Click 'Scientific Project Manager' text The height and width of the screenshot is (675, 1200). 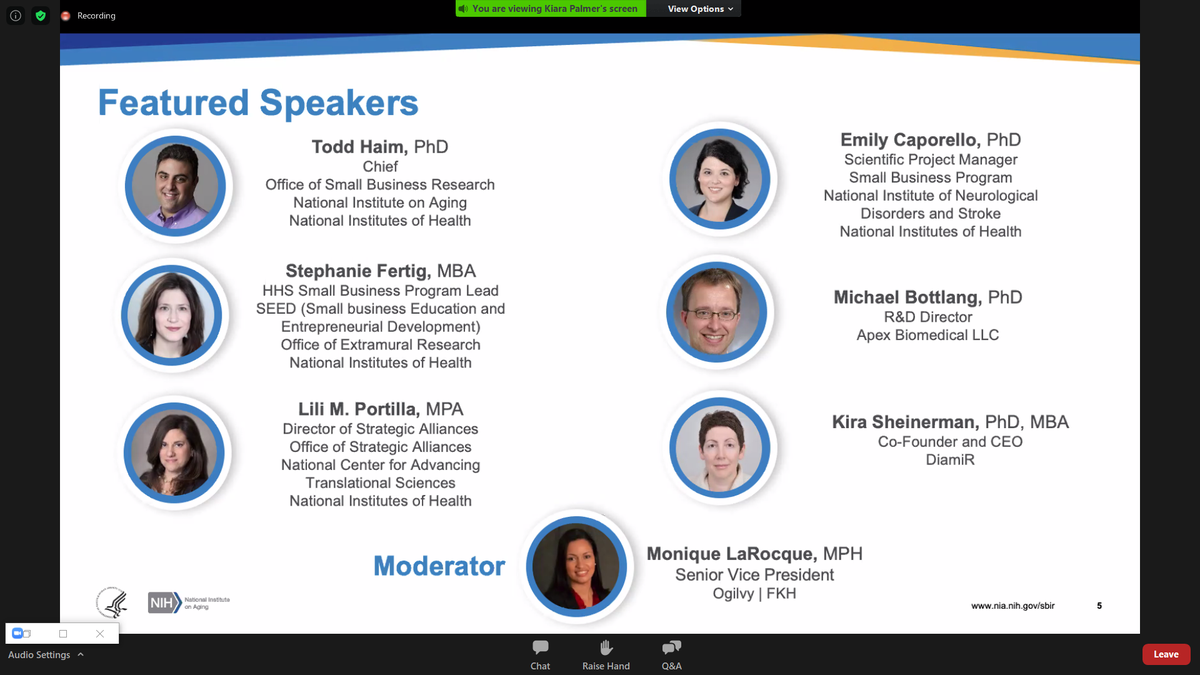click(x=930, y=160)
